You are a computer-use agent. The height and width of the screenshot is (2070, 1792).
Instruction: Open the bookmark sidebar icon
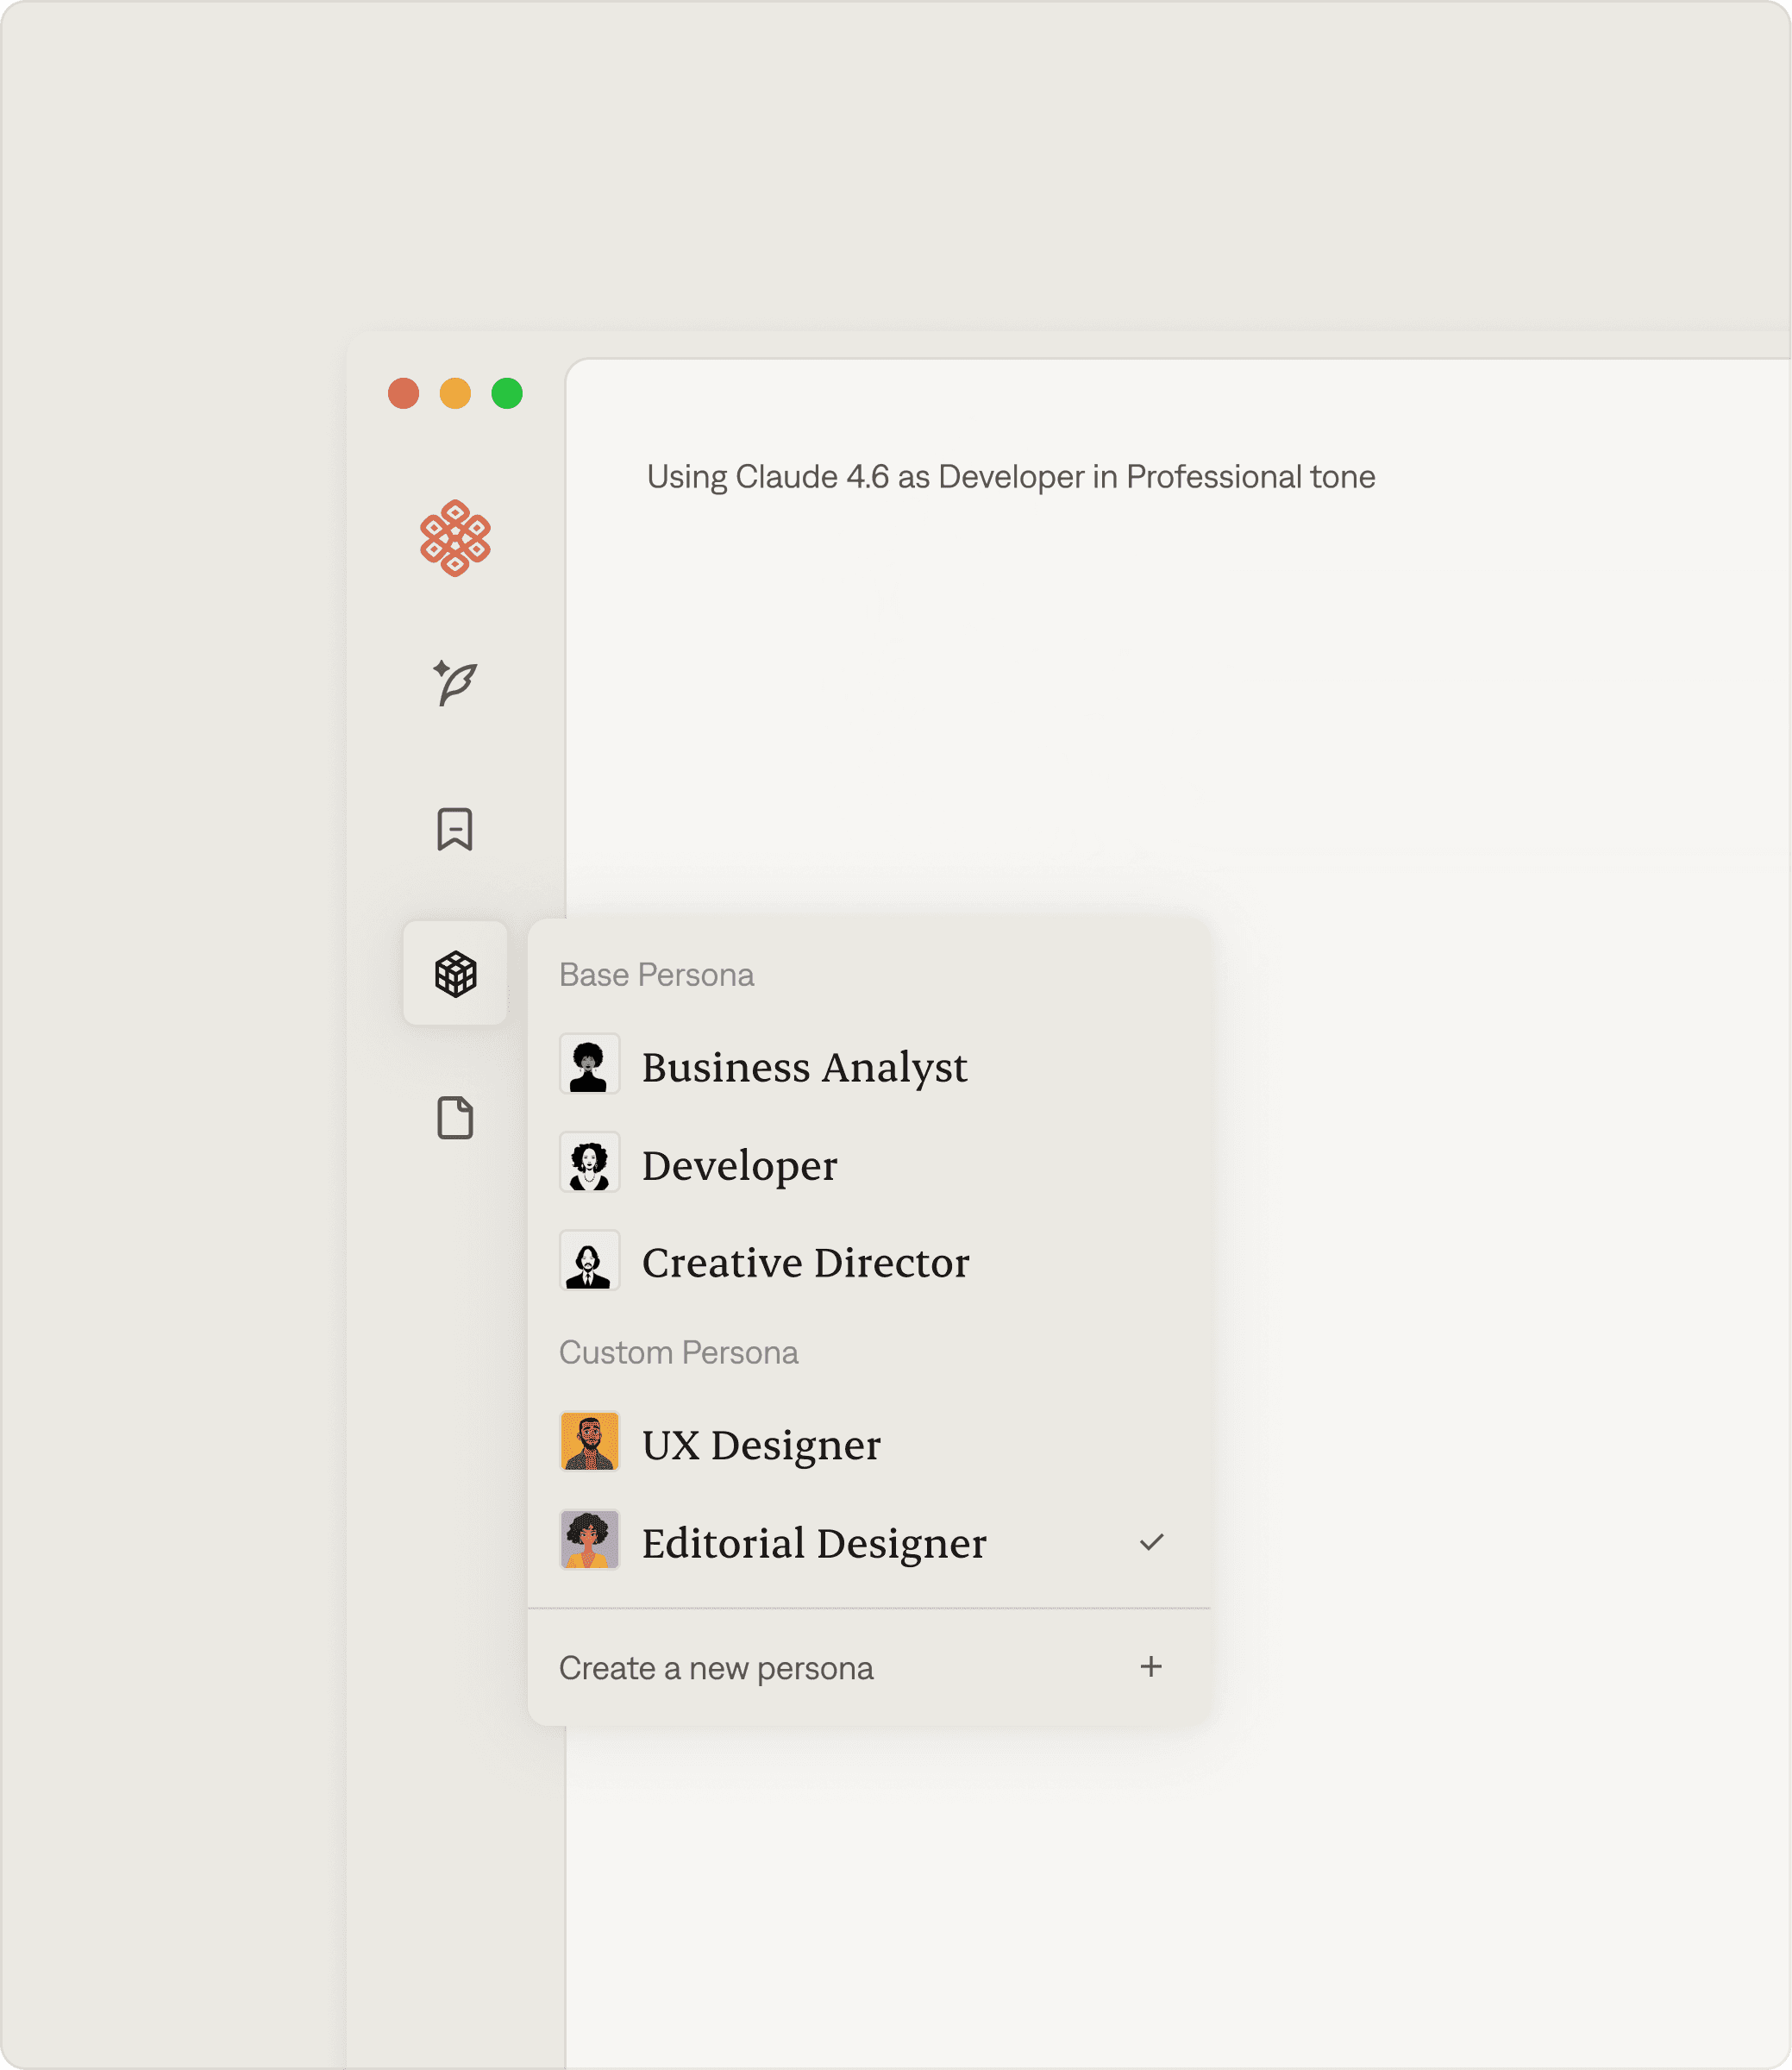(455, 829)
